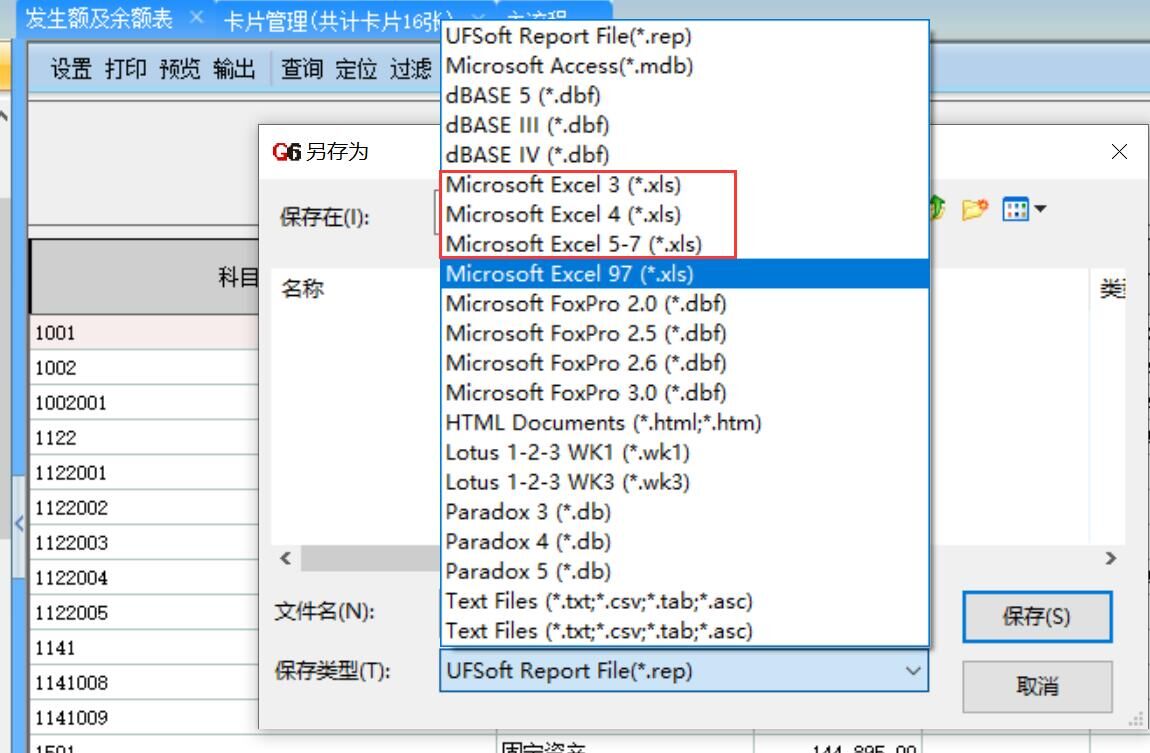Select account row 1002001
The width and height of the screenshot is (1150, 753).
[x=144, y=403]
